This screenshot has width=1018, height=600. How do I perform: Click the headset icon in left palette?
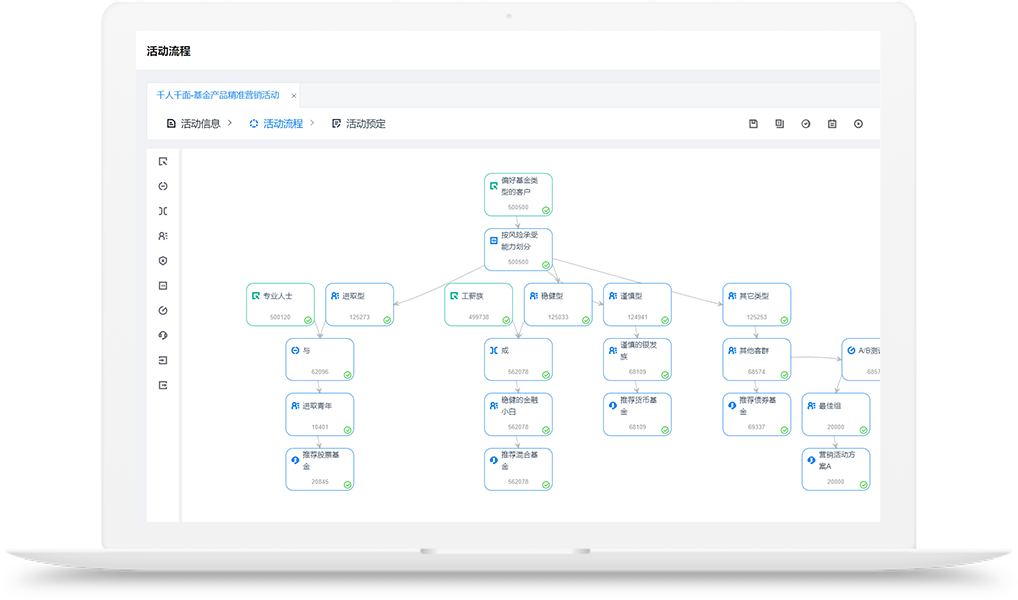pyautogui.click(x=163, y=335)
